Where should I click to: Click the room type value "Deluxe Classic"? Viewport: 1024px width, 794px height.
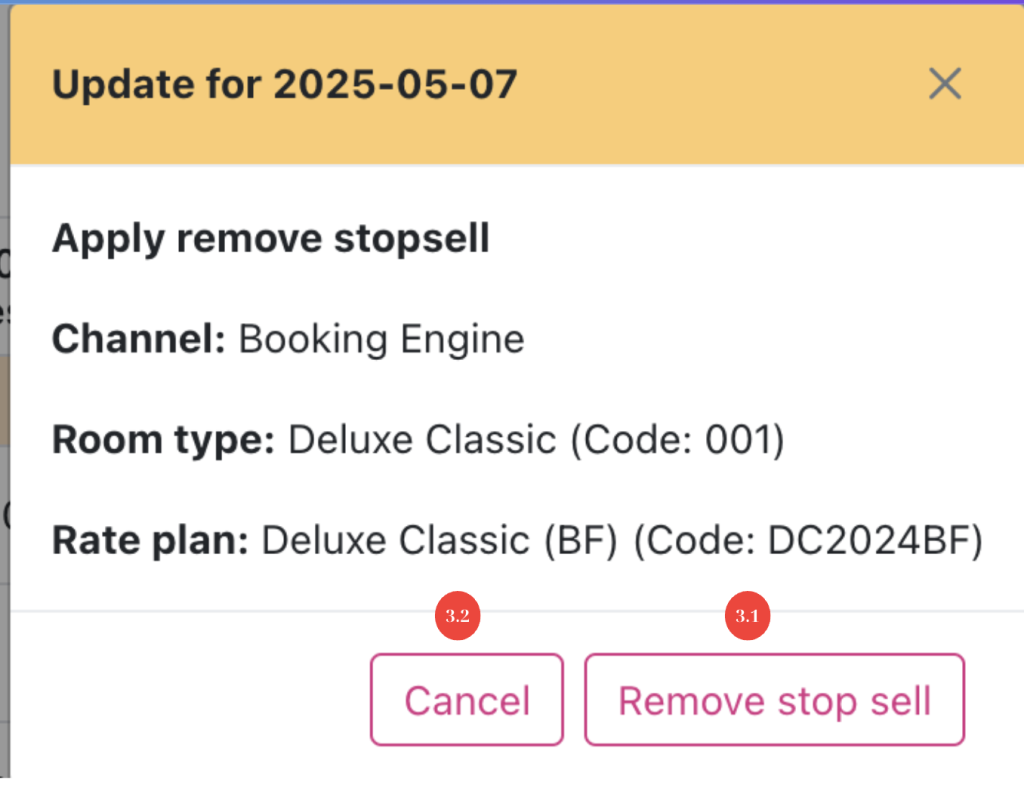pos(422,440)
